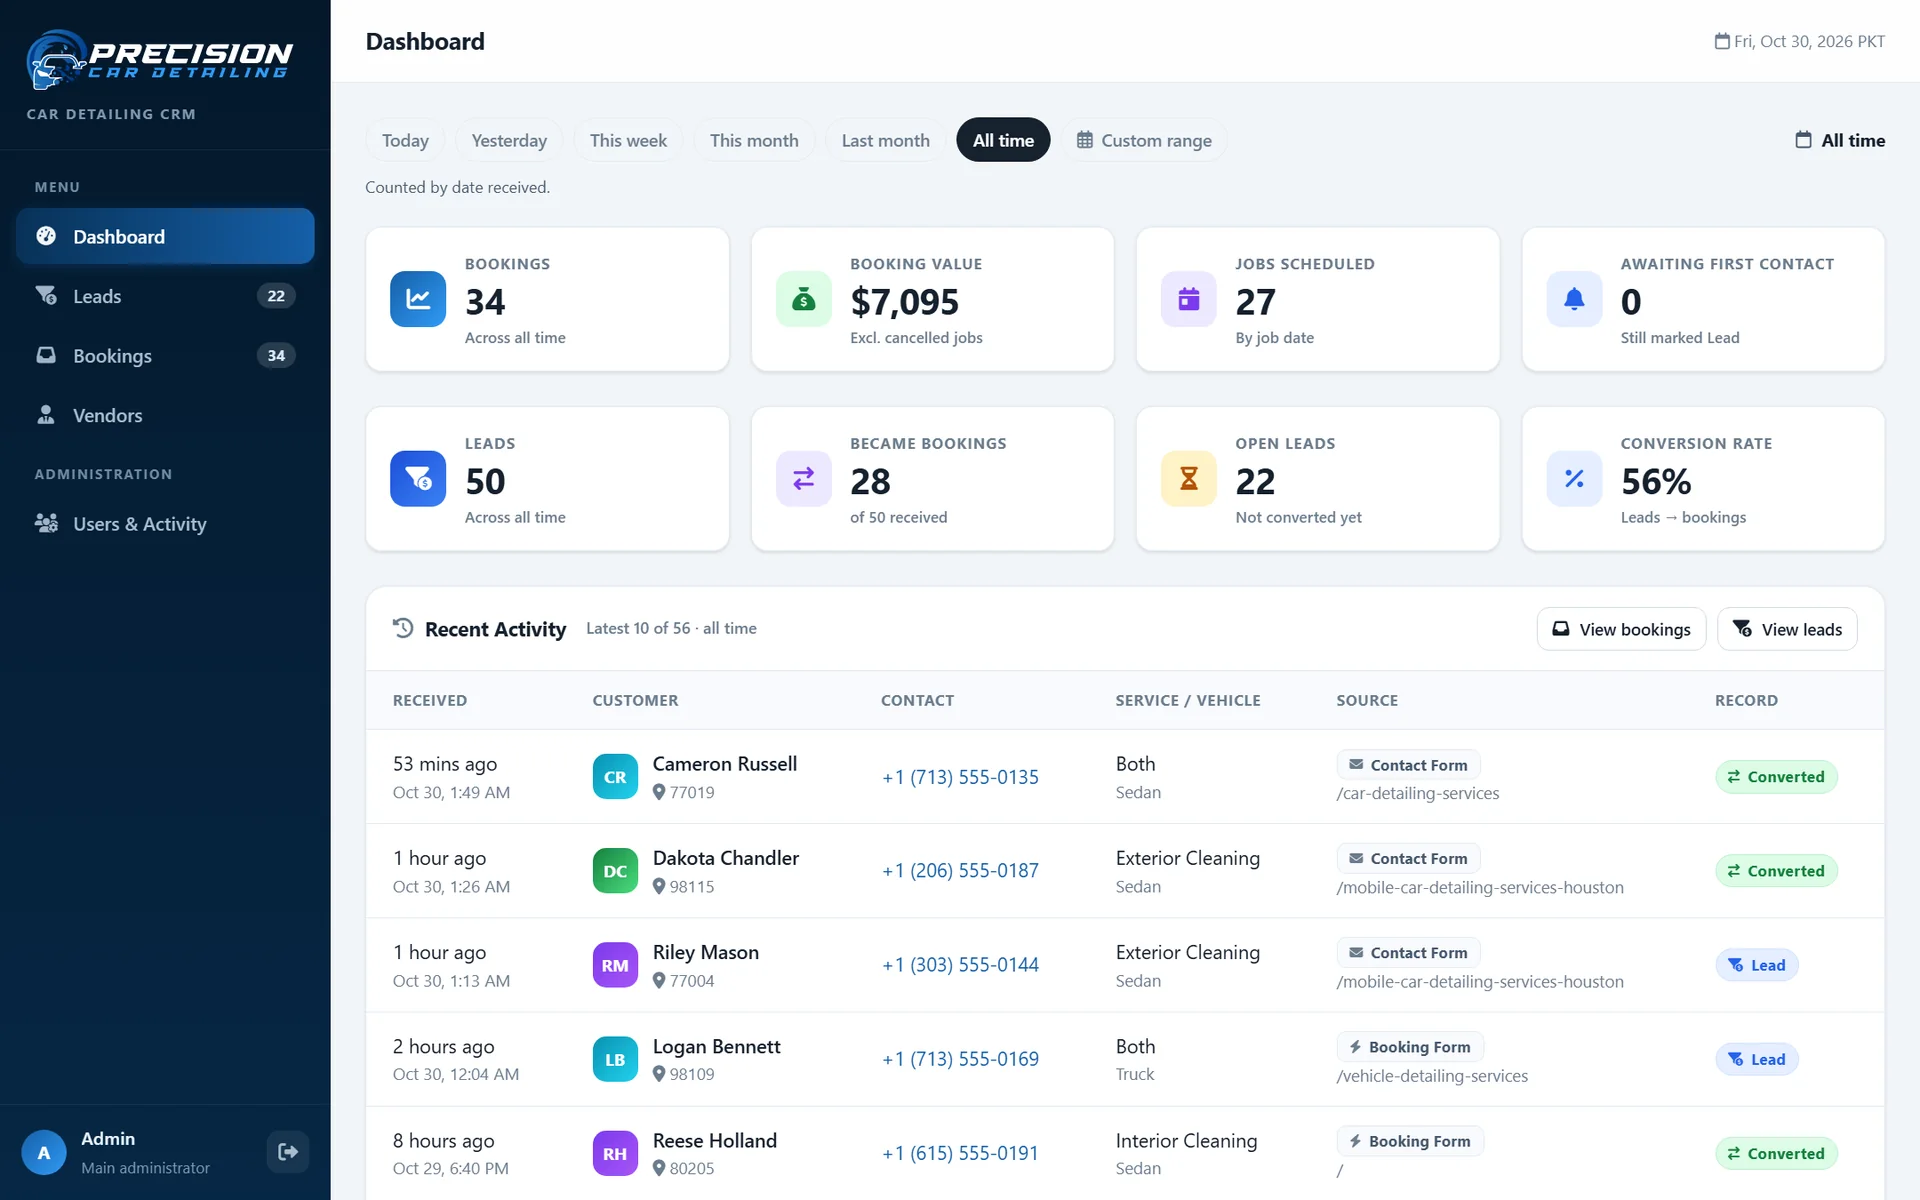Click Logan Bennett's Booking Form source tag
1920x1200 pixels.
coord(1410,1047)
